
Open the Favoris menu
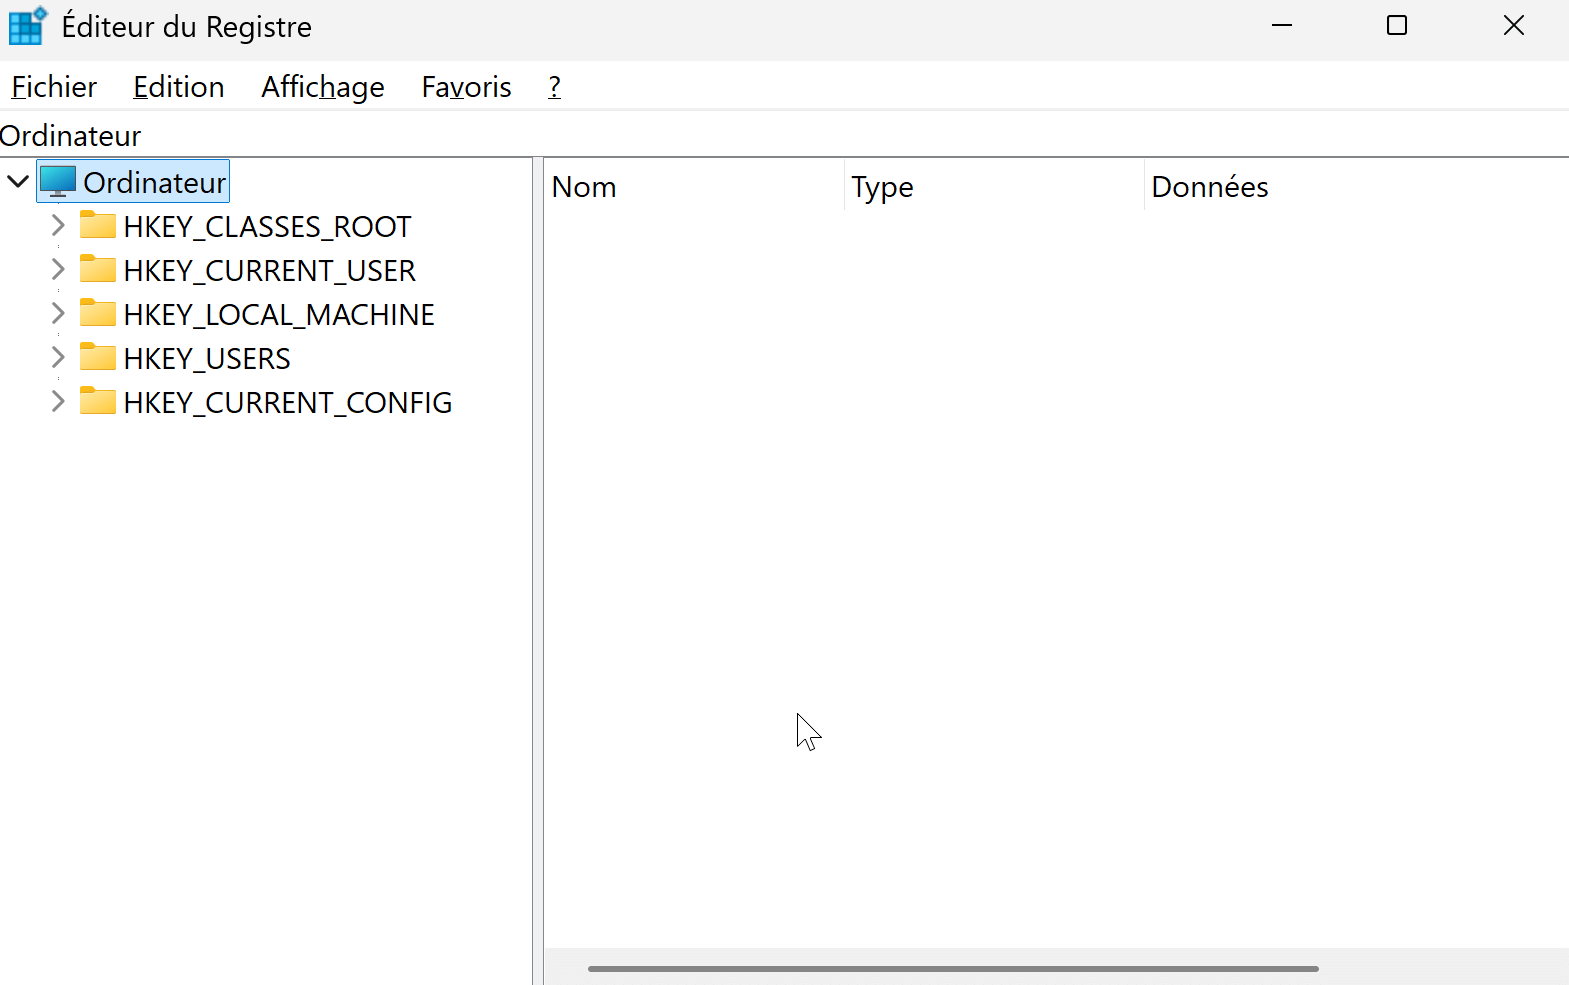466,87
